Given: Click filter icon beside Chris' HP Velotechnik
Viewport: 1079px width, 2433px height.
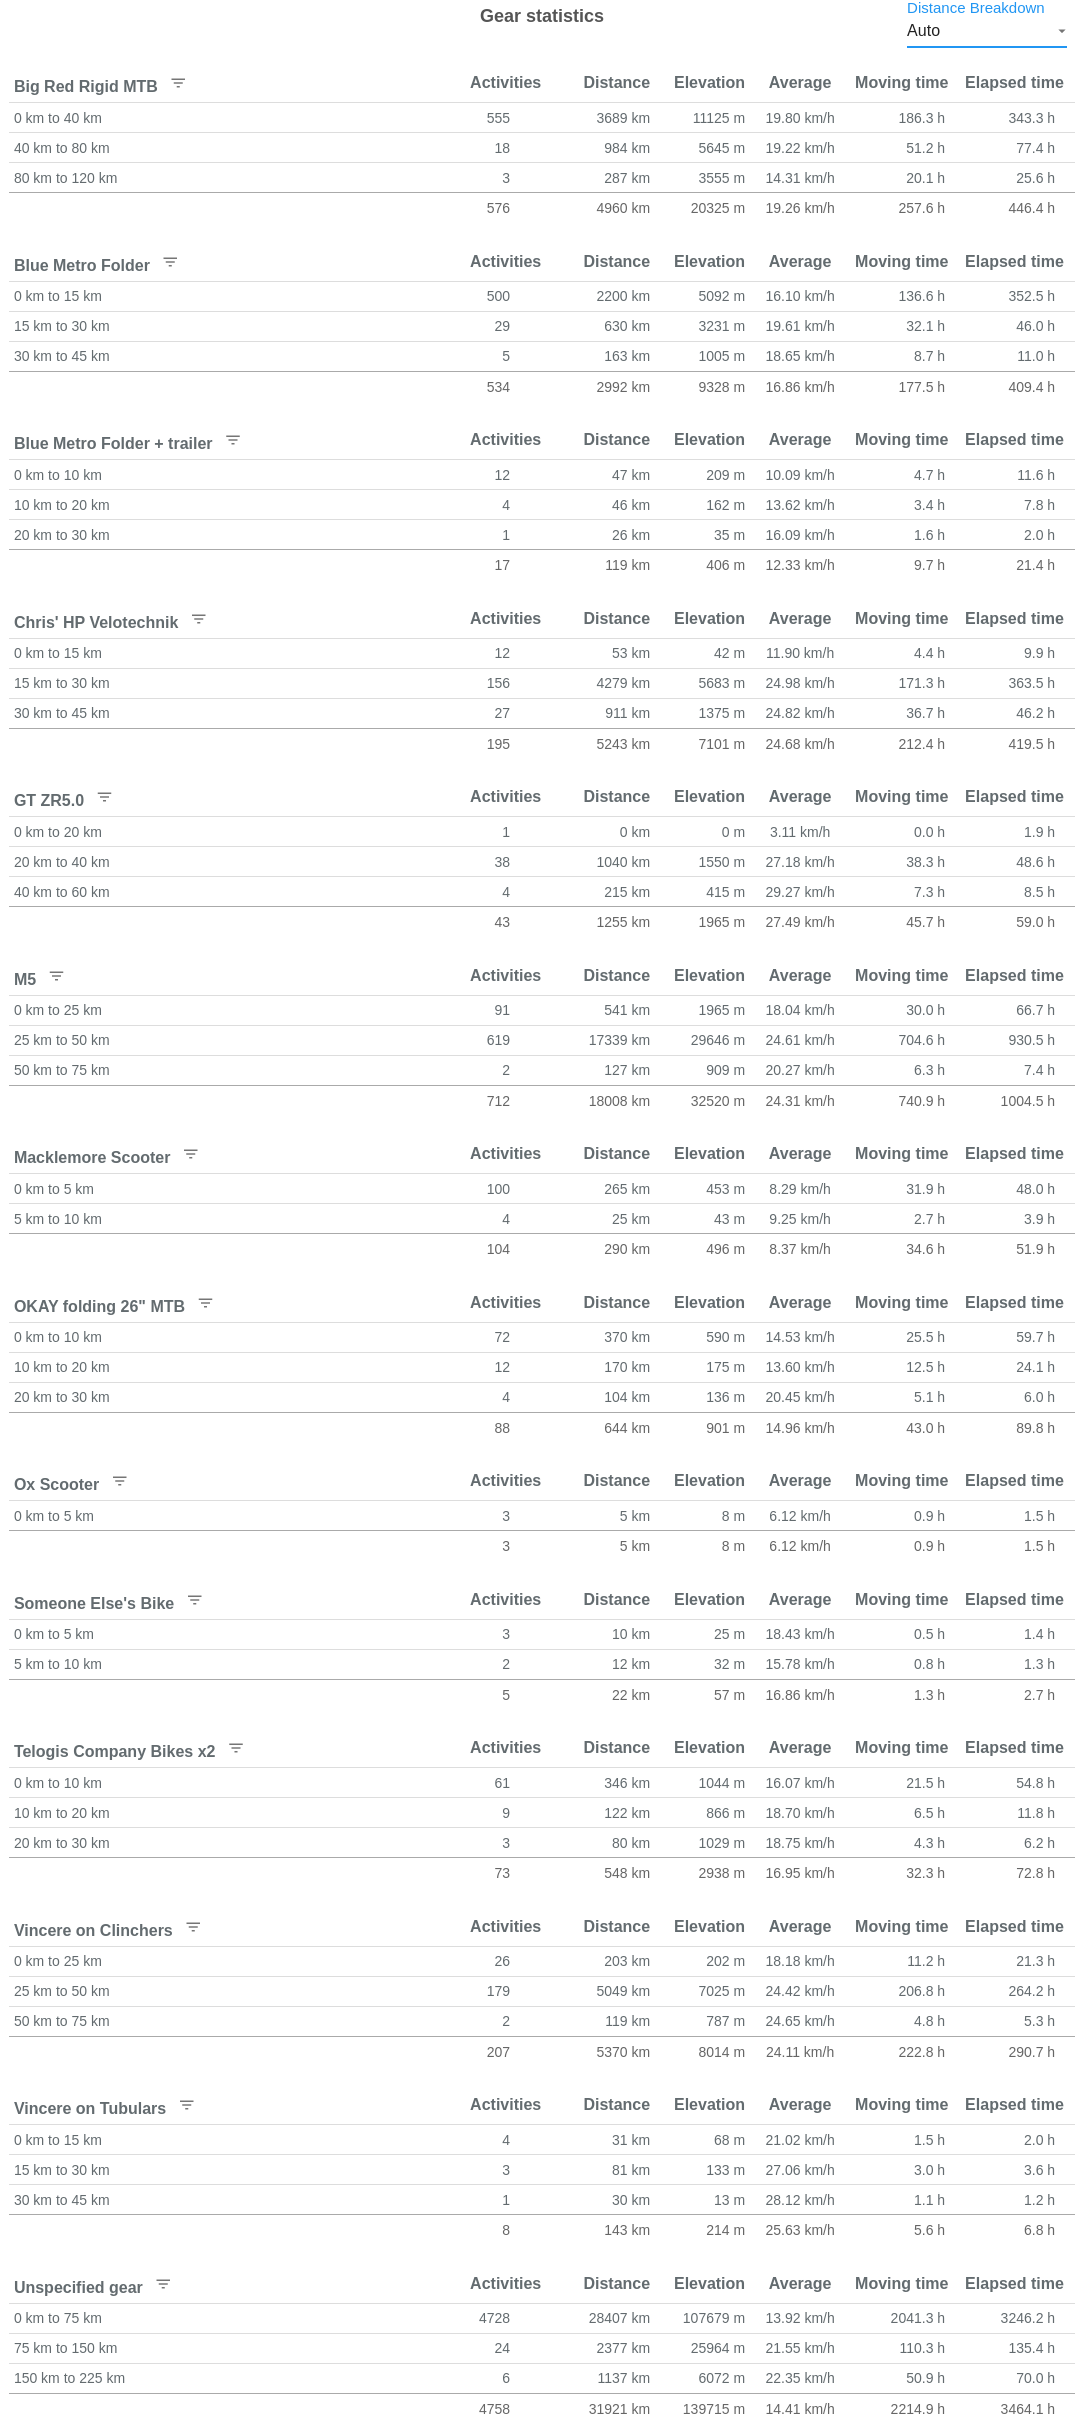Looking at the screenshot, I should [x=199, y=619].
